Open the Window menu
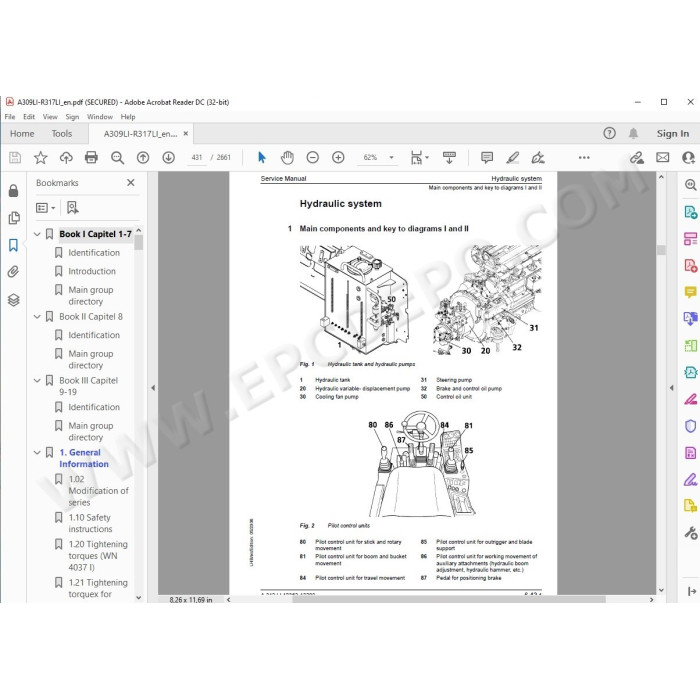This screenshot has width=700, height=700. 100,117
